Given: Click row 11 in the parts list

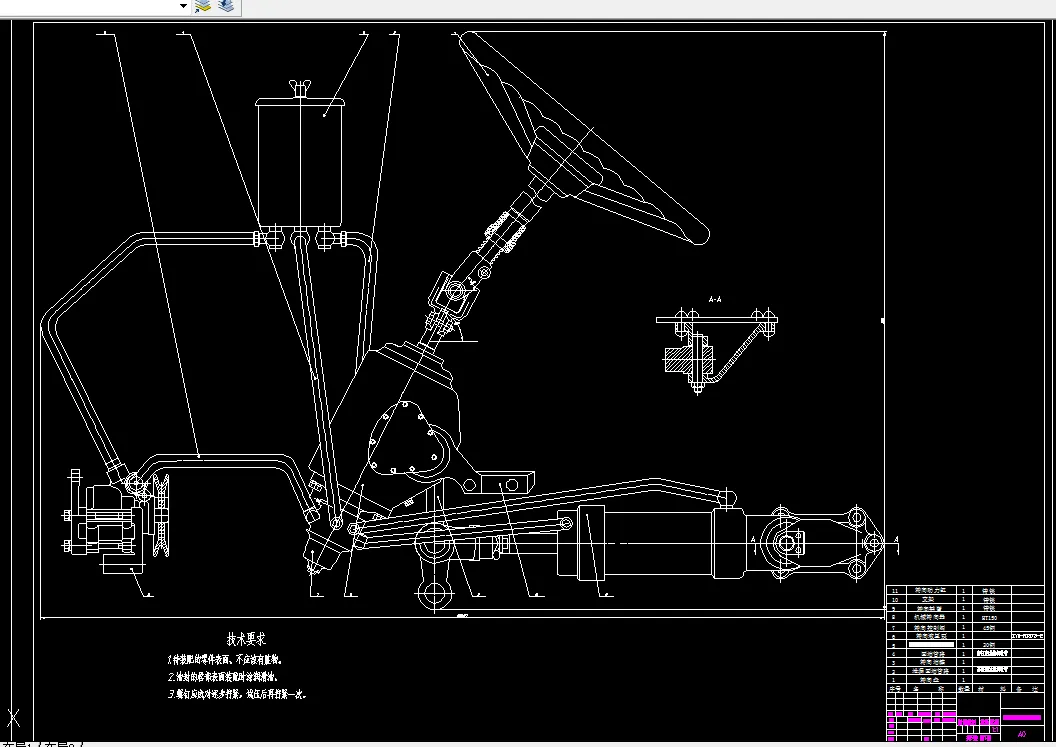Looking at the screenshot, I should [x=965, y=590].
